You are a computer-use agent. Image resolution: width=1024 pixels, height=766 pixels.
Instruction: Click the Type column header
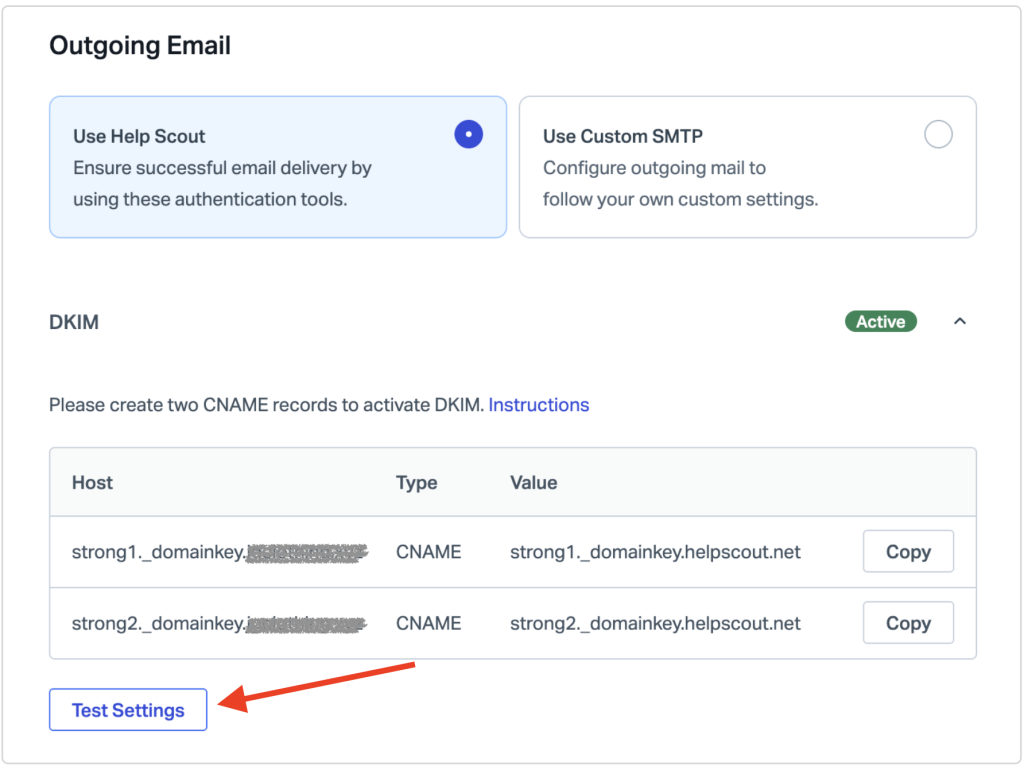coord(416,482)
